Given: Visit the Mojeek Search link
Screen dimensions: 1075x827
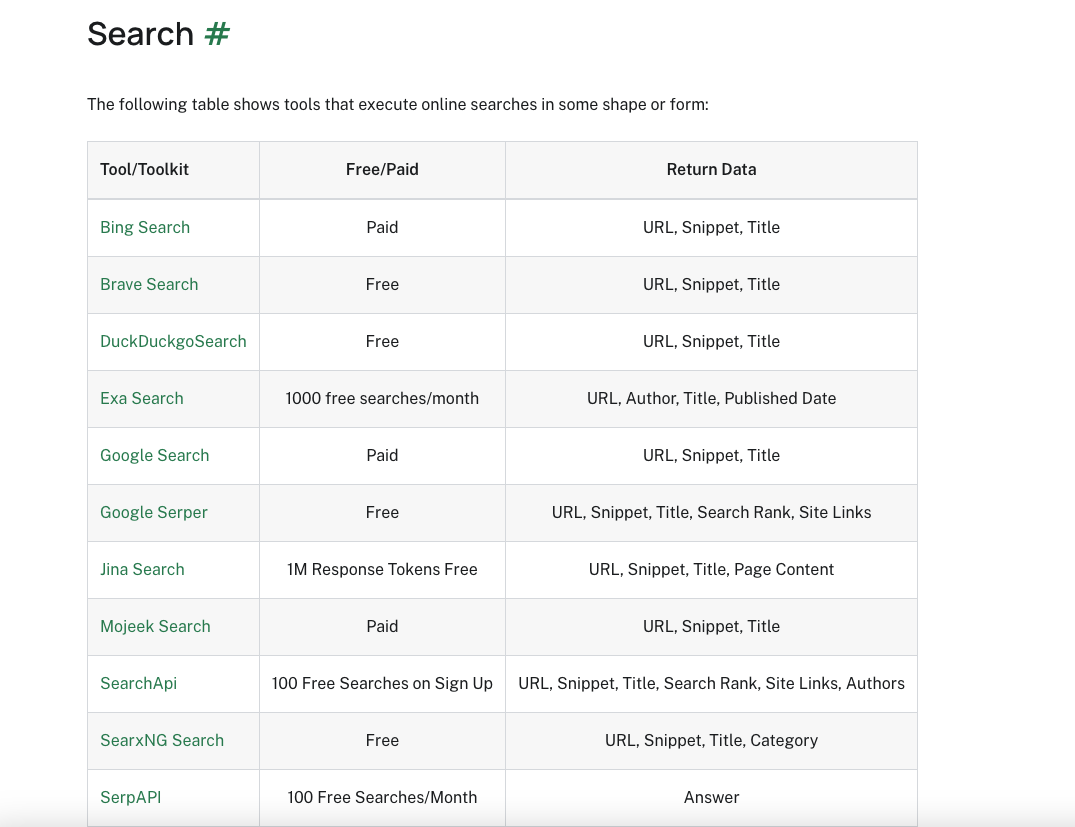Looking at the screenshot, I should coord(155,626).
